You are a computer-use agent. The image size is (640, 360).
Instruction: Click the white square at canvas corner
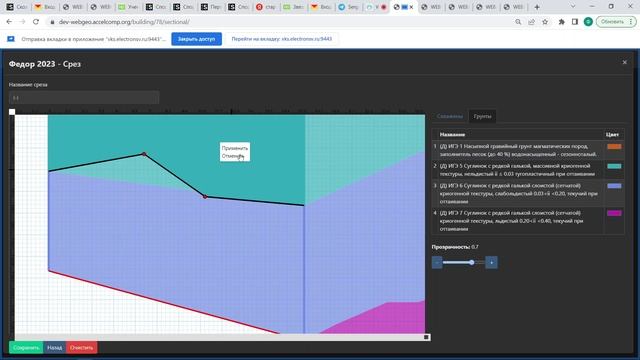12,112
